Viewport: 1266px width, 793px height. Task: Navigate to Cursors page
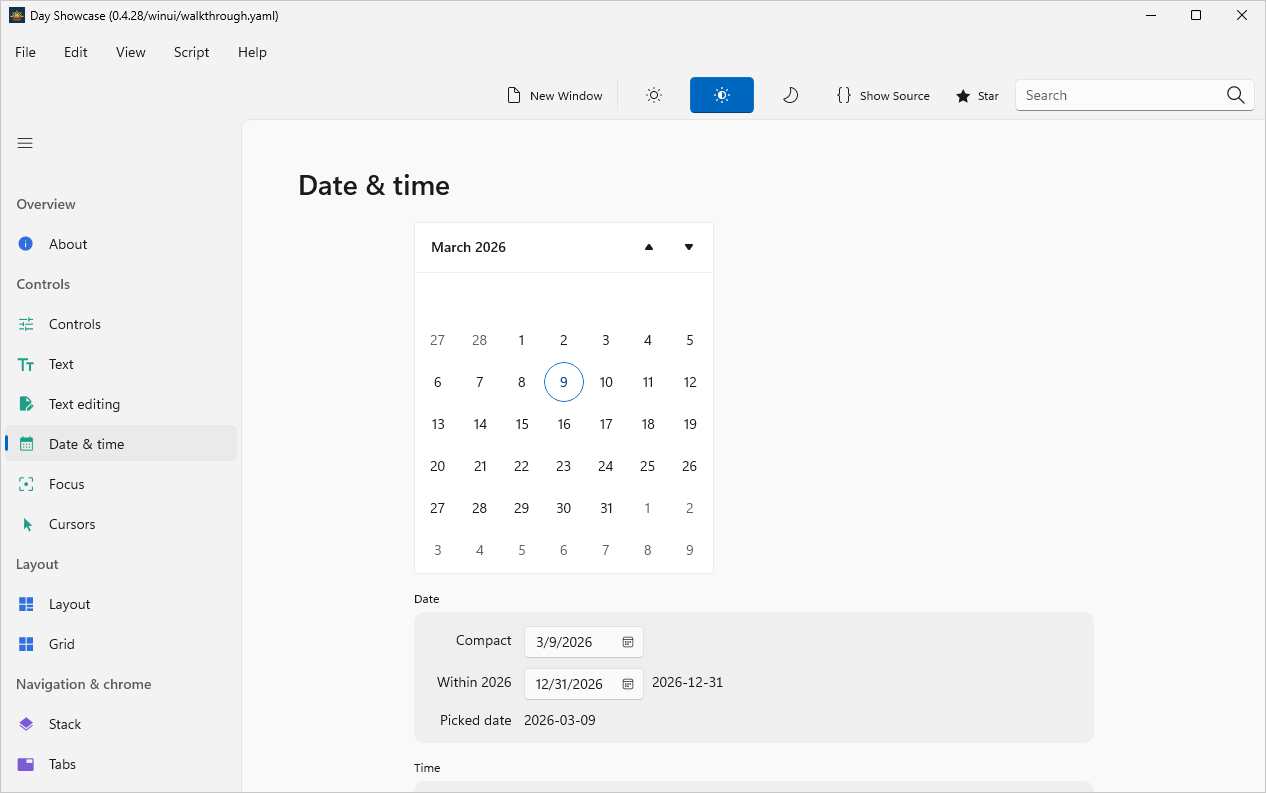[x=121, y=524]
